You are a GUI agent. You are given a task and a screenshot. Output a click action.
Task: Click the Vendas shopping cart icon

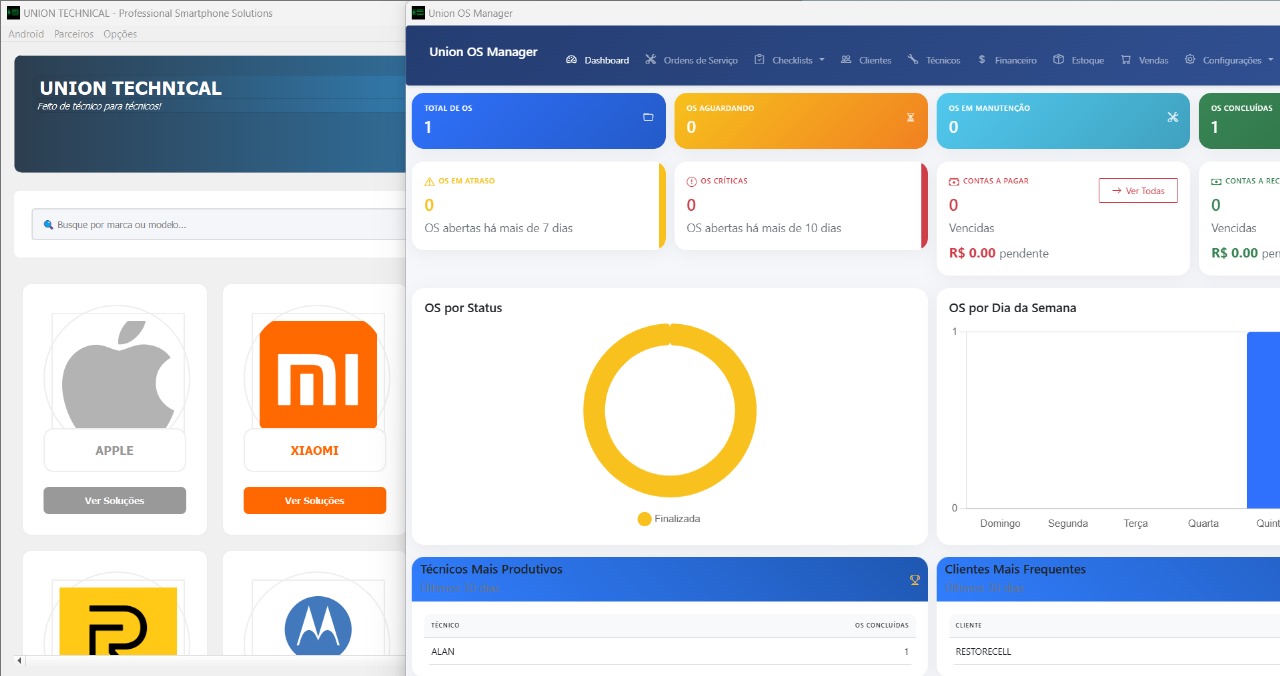click(x=1126, y=60)
